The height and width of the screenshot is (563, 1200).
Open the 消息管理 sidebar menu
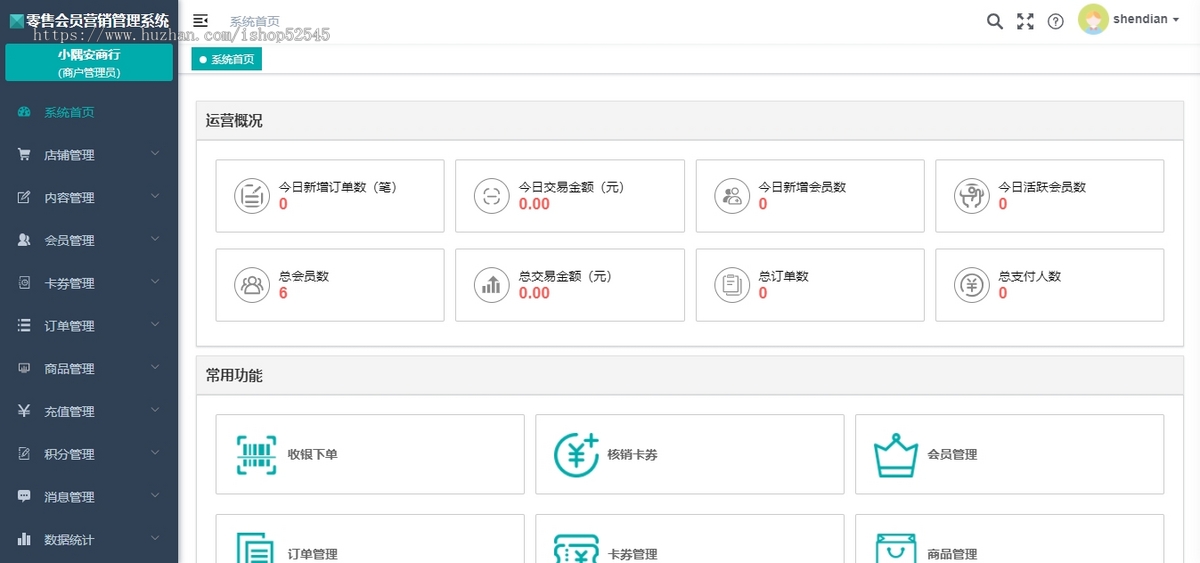[89, 497]
